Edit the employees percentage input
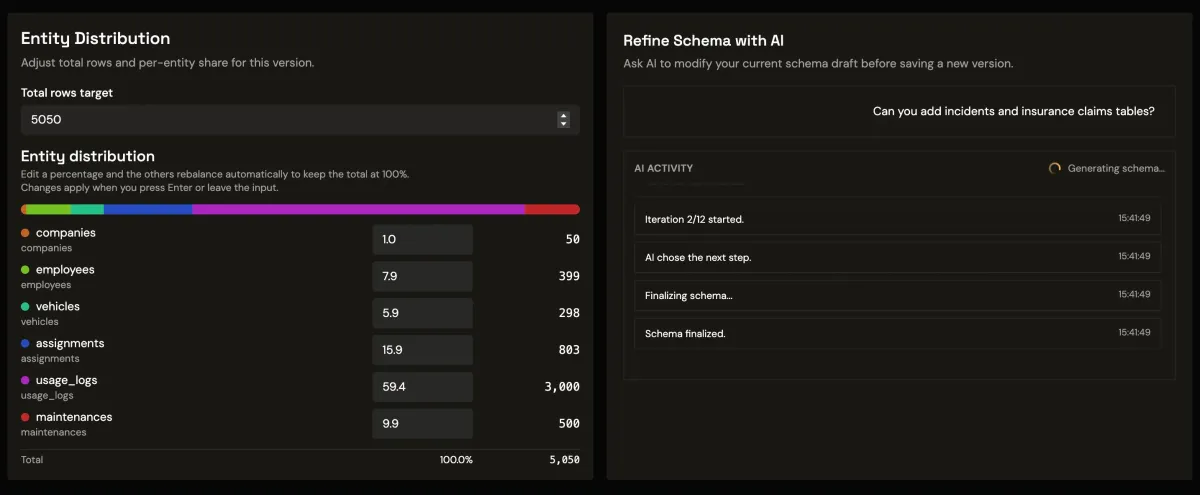1200x495 pixels. 422,277
